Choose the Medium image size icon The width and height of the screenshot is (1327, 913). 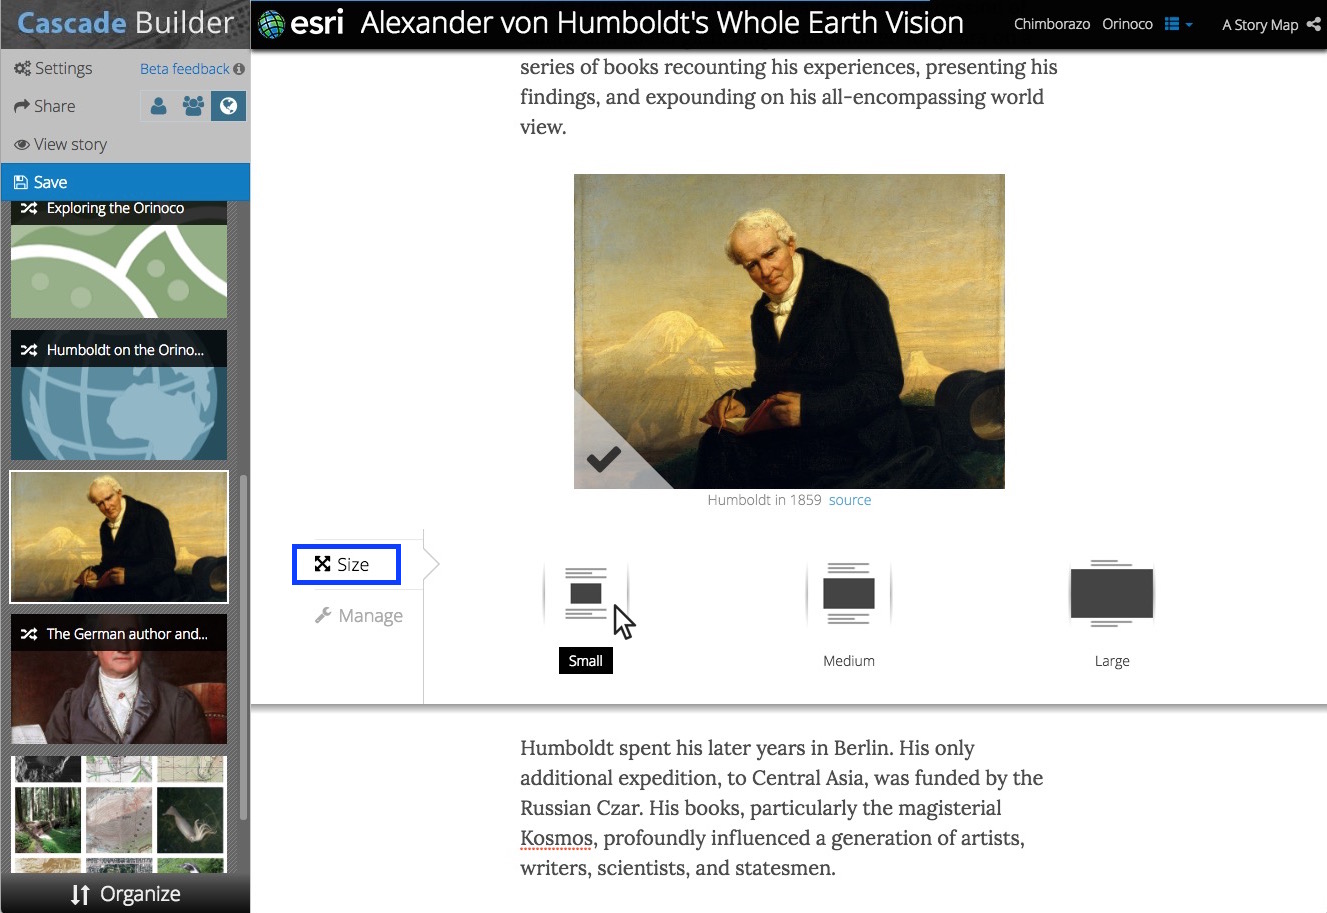(x=849, y=593)
